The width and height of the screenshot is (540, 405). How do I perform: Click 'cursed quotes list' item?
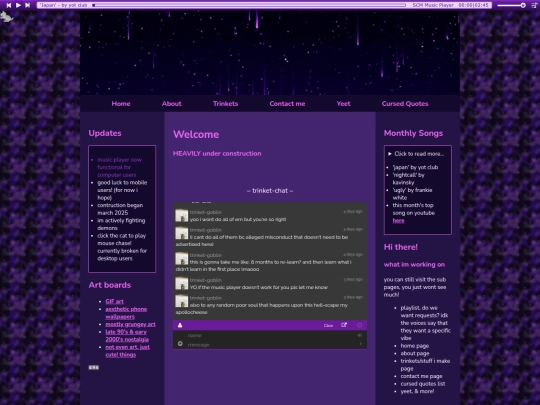[423, 384]
